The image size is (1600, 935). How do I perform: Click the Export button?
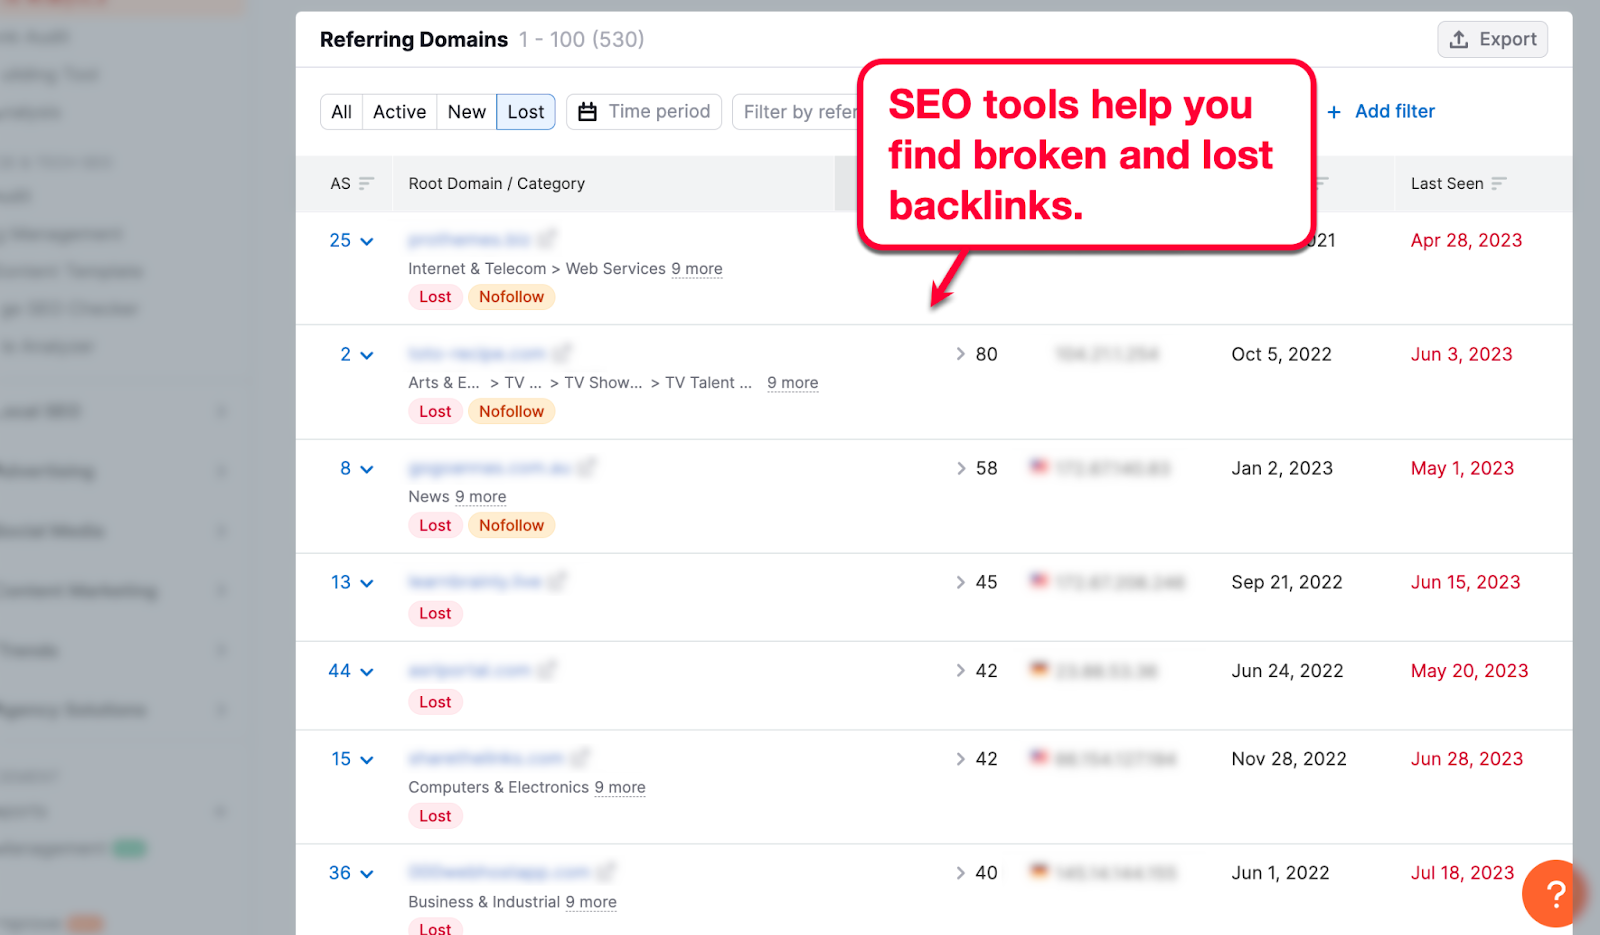1492,40
